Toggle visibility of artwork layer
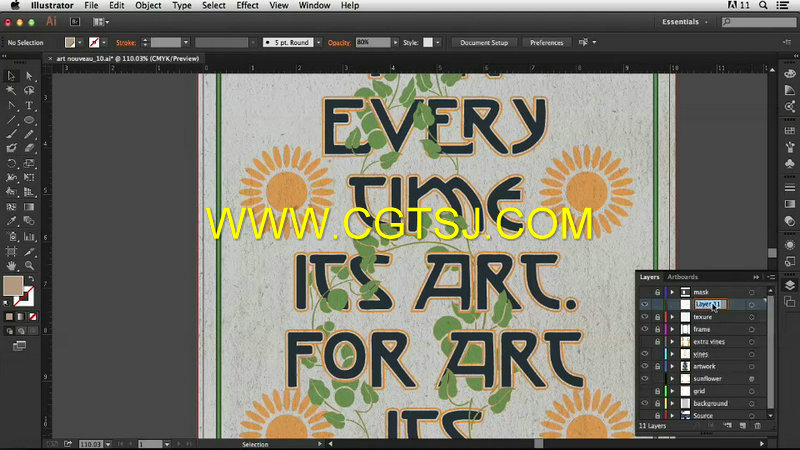Viewport: 800px width, 450px height. pyautogui.click(x=645, y=366)
